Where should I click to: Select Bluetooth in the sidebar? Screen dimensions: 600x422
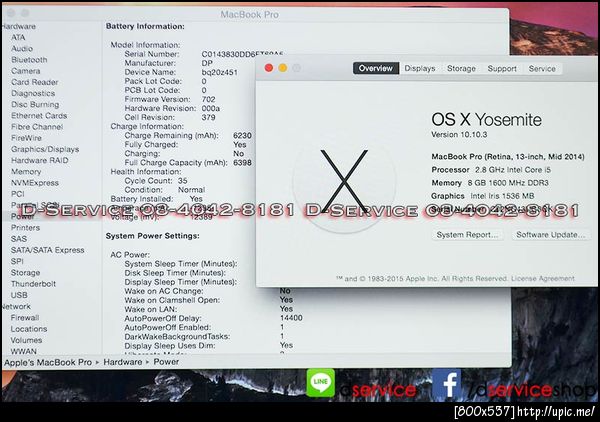click(29, 60)
